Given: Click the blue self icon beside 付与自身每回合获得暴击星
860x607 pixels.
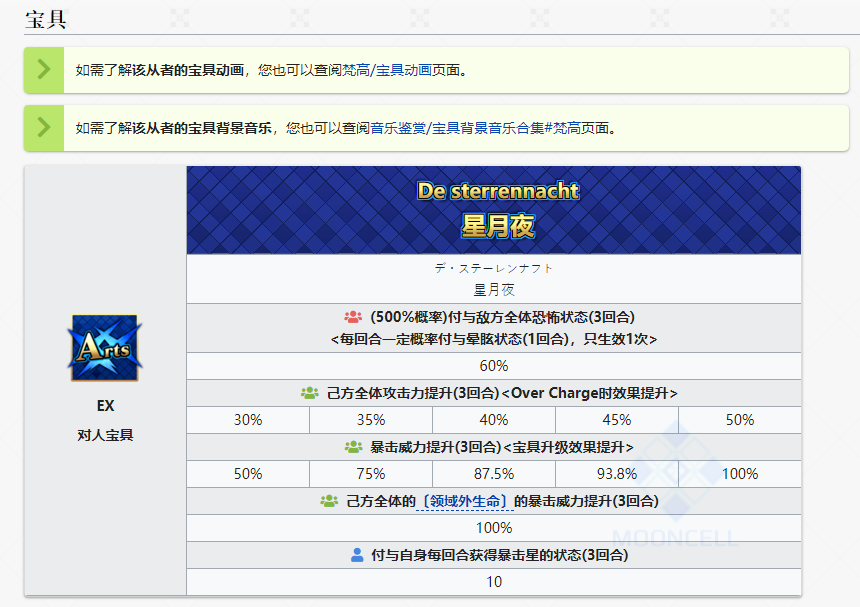Looking at the screenshot, I should (x=357, y=555).
